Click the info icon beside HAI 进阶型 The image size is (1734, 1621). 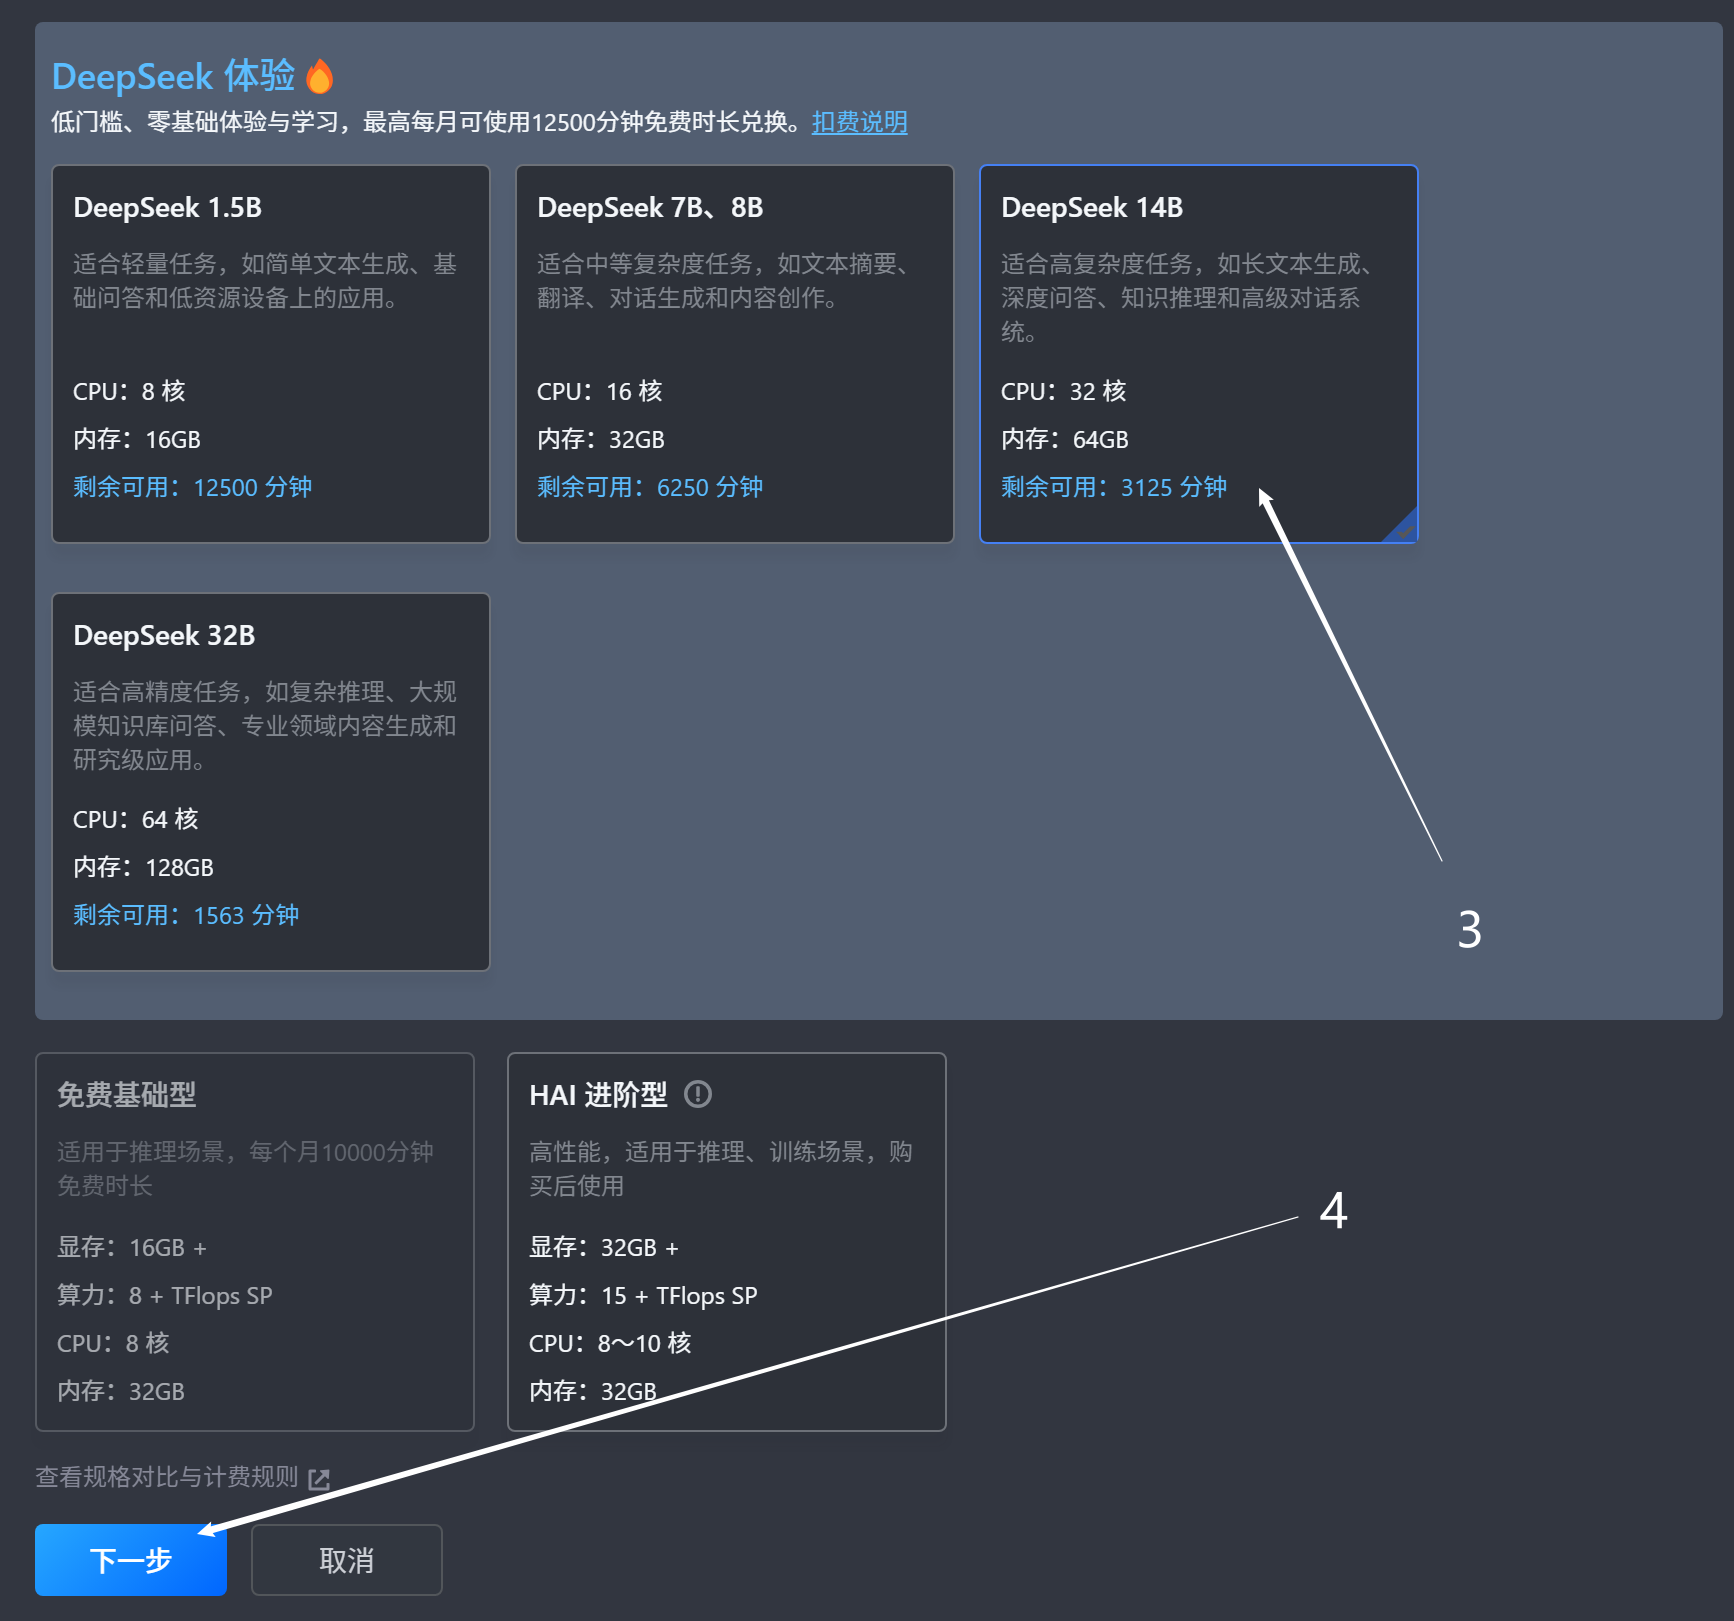(698, 1095)
